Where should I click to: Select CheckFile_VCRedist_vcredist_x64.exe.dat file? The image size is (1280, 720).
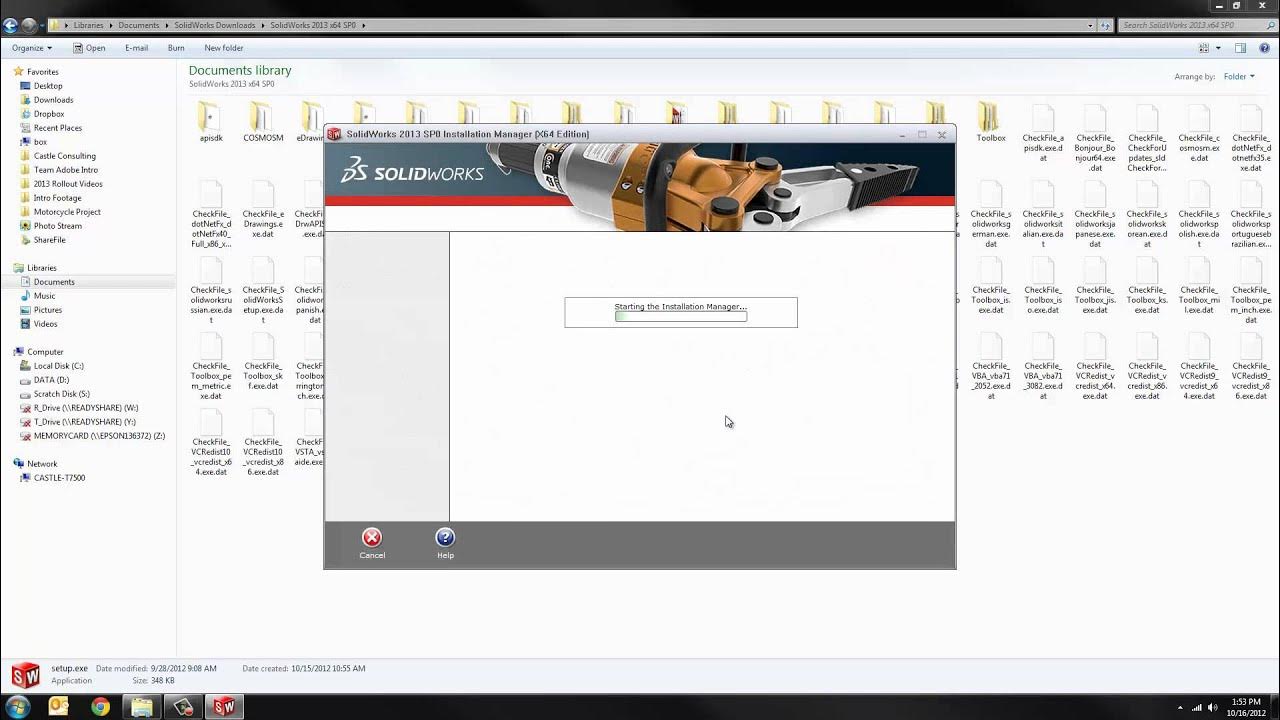point(1095,365)
